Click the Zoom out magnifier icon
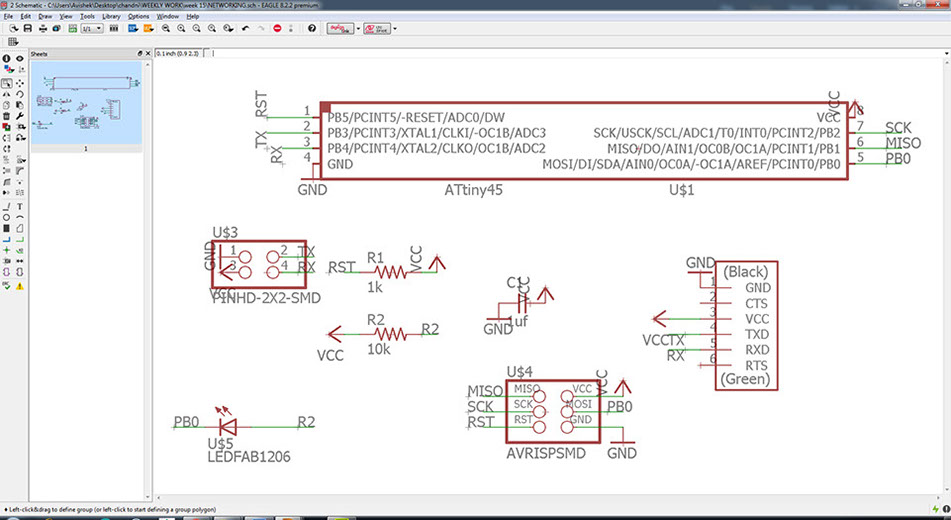951x520 pixels. pos(197,29)
